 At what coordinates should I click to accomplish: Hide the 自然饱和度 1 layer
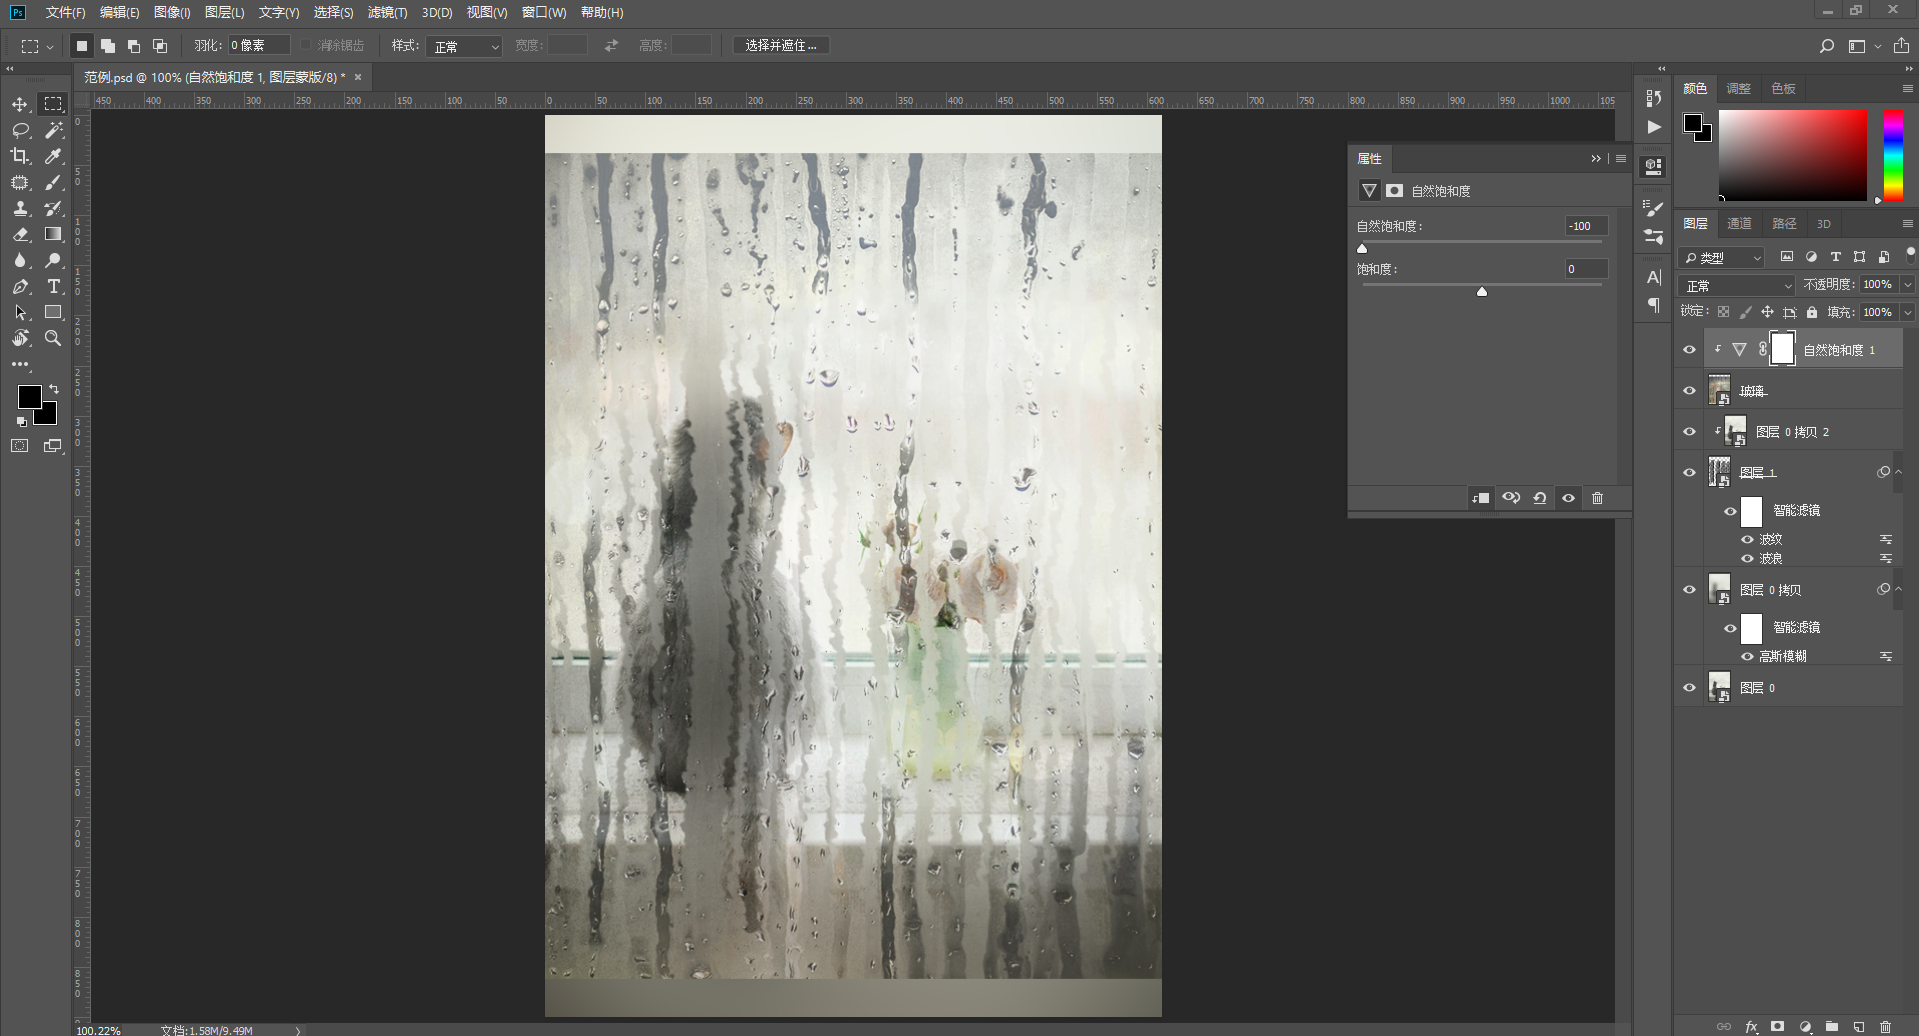(1690, 350)
